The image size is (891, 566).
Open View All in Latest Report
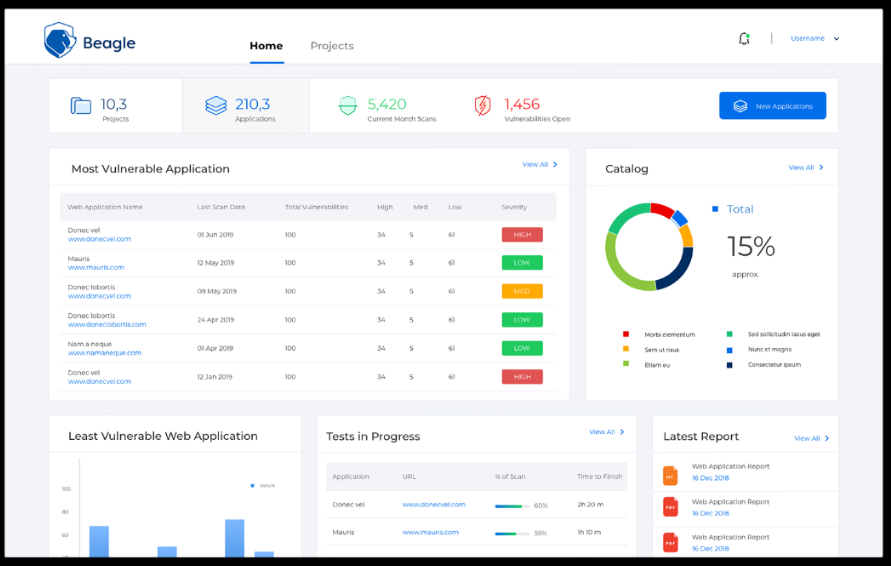click(811, 438)
